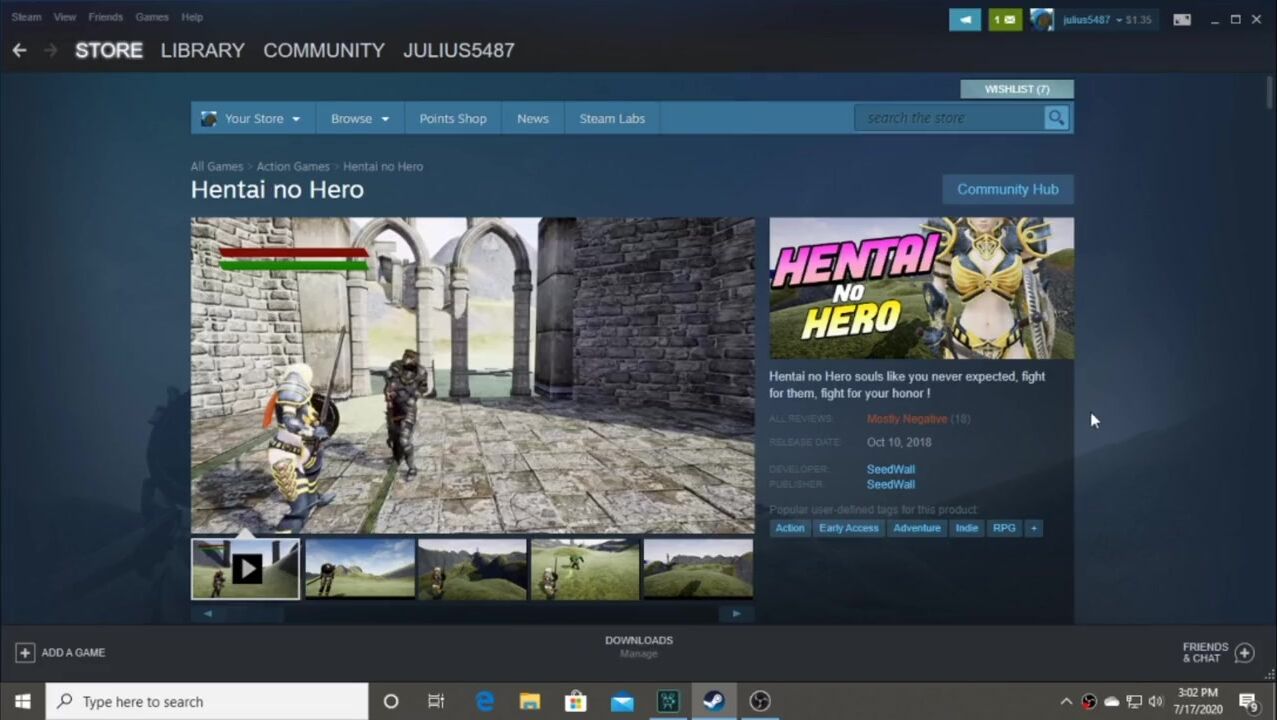Open the LIBRARY tab

[x=202, y=50]
